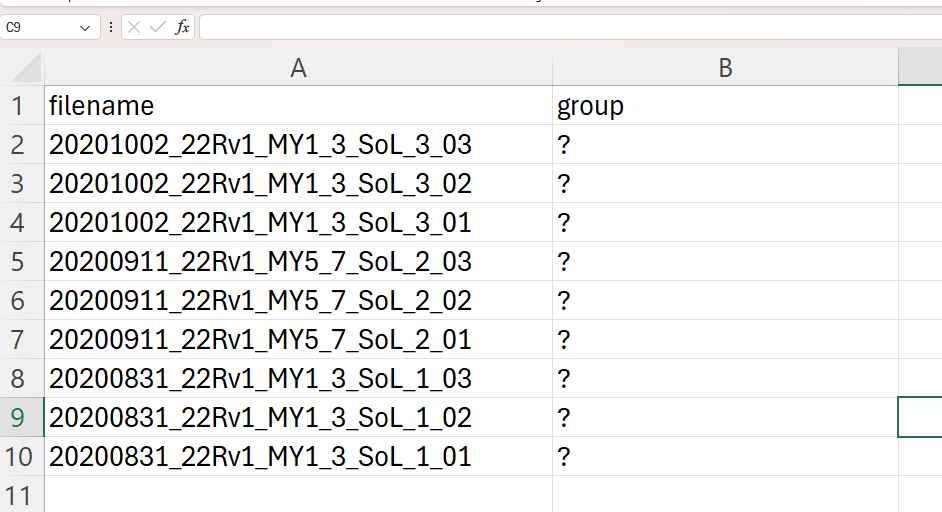Click the Insert Function fx icon
The height and width of the screenshot is (512, 942).
[x=182, y=28]
